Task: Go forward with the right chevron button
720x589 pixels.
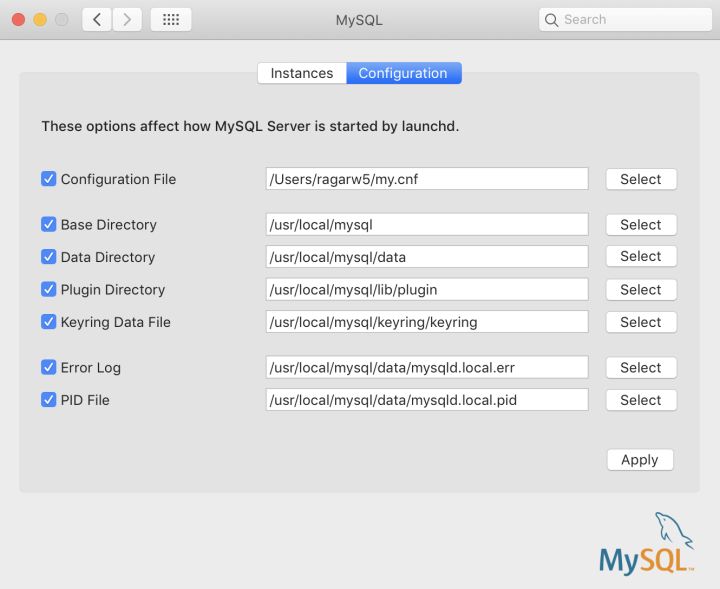Action: 127,20
